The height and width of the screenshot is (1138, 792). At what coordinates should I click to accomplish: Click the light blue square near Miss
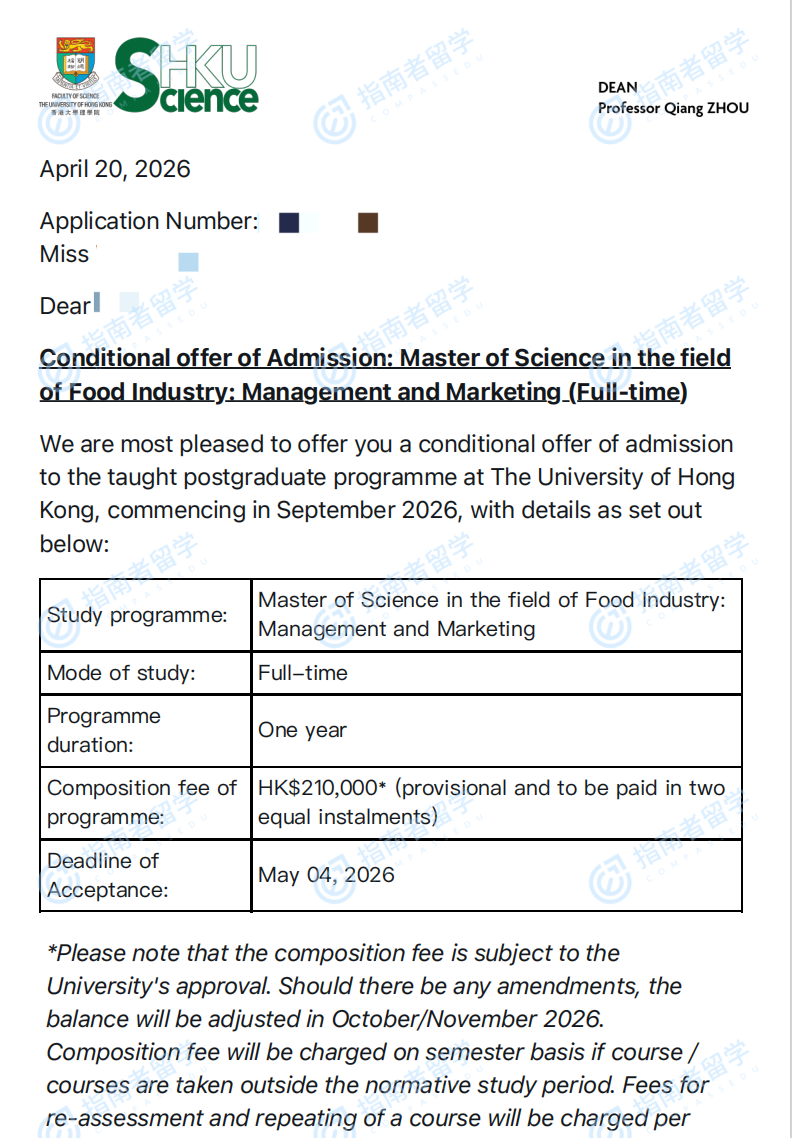[188, 262]
